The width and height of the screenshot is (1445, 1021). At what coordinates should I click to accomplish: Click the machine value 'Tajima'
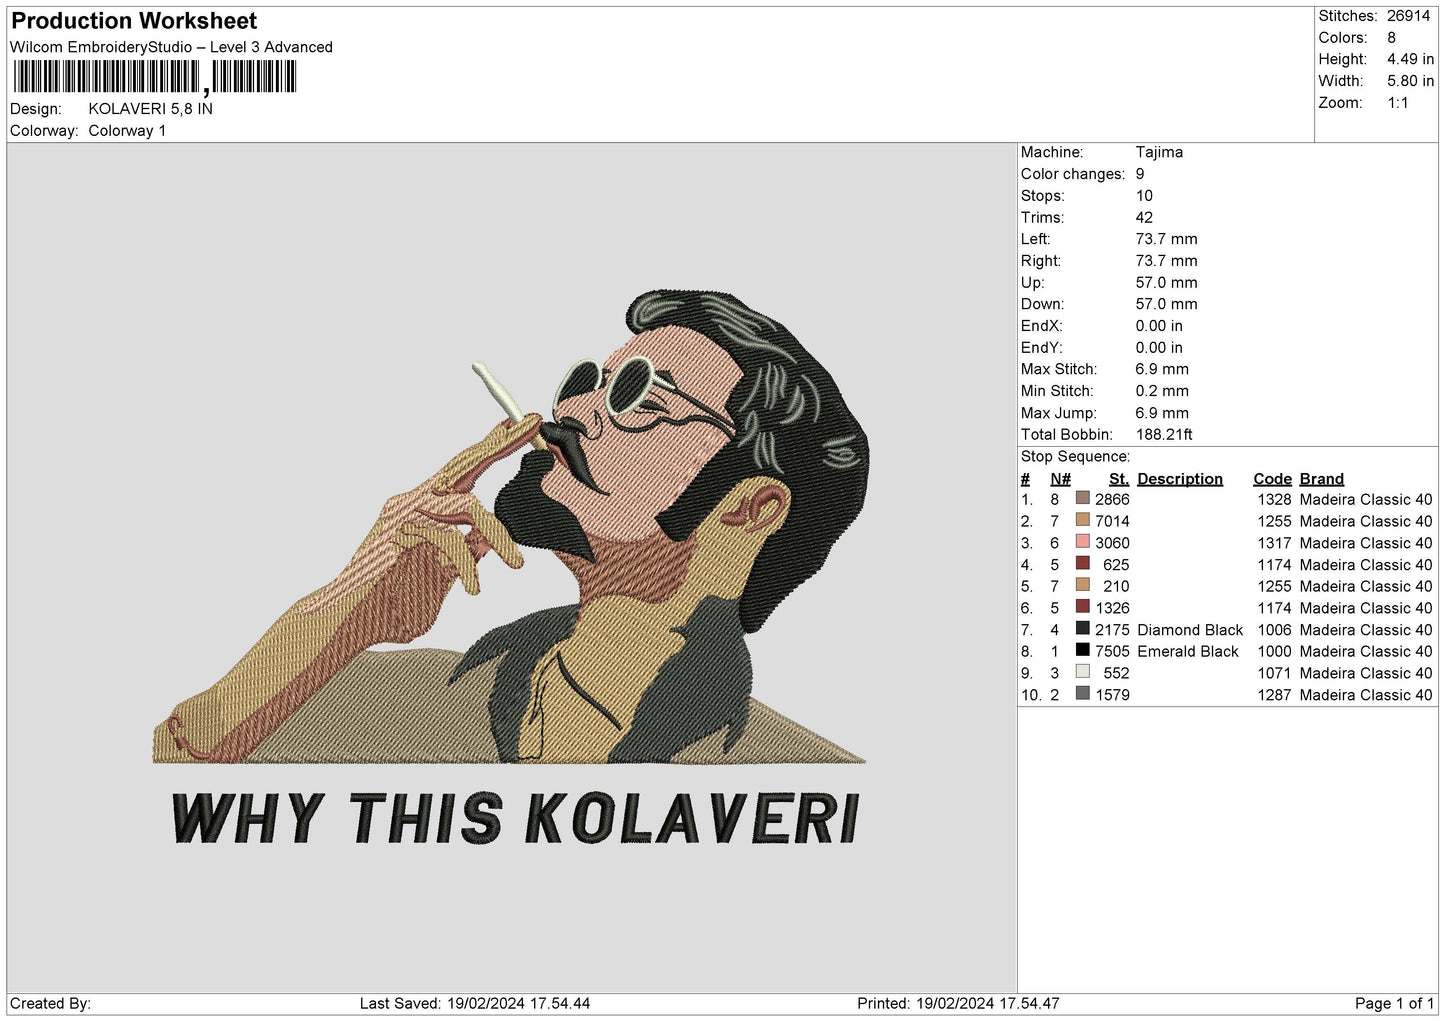(x=1159, y=152)
